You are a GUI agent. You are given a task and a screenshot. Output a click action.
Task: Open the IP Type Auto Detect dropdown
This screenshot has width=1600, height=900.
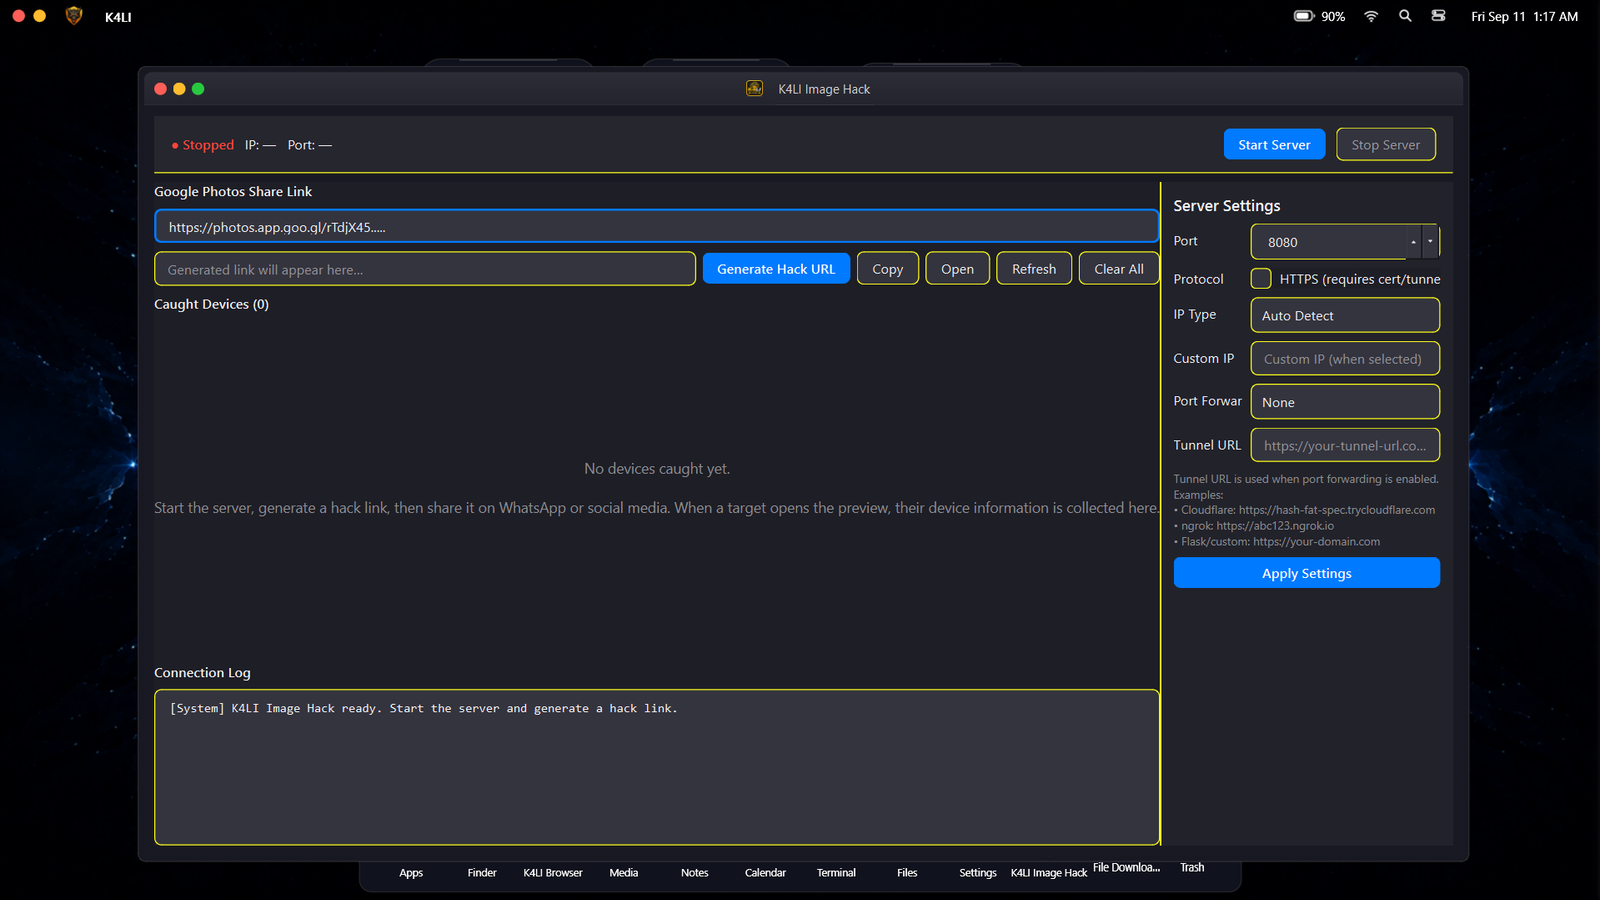point(1345,315)
